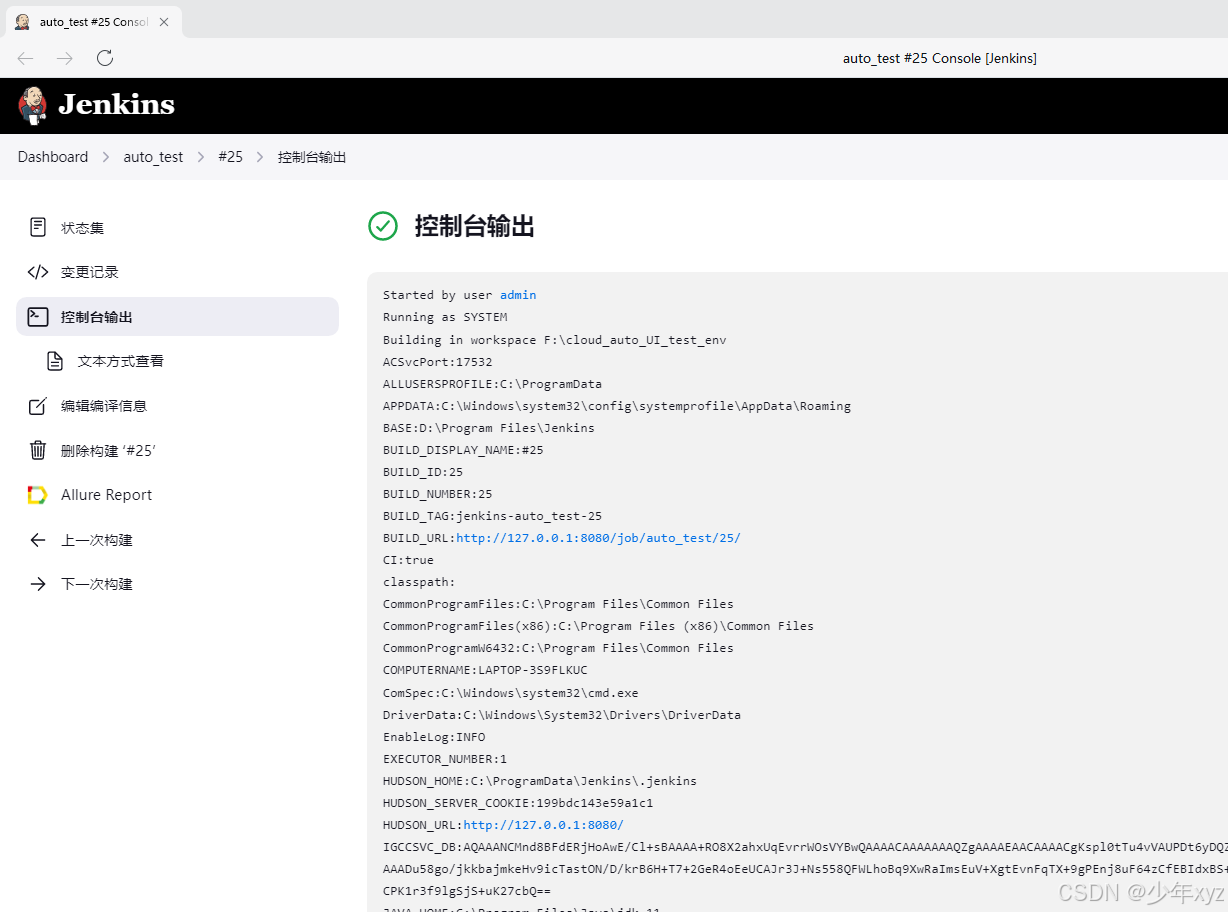Open Dashboard breadcrumb link

pyautogui.click(x=53, y=157)
